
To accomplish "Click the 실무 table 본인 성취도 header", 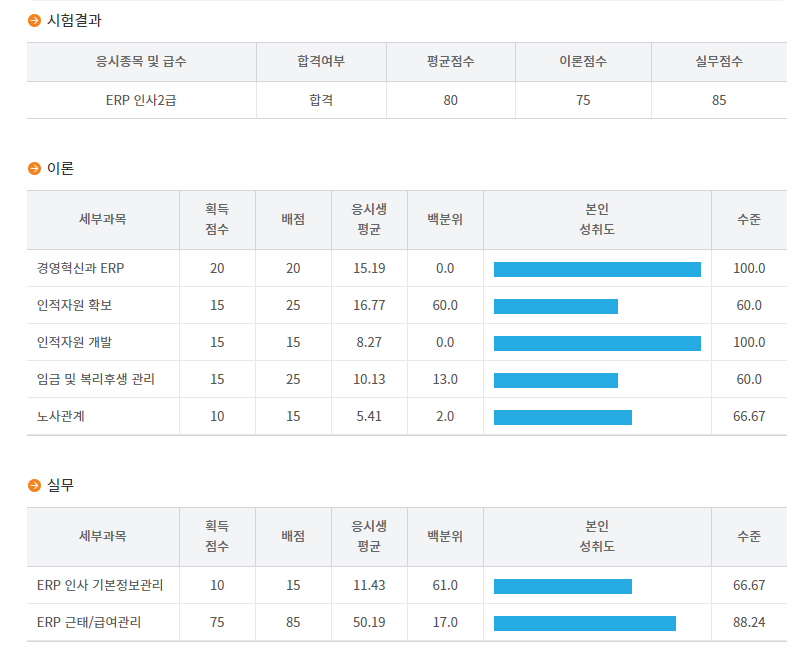I will [597, 536].
